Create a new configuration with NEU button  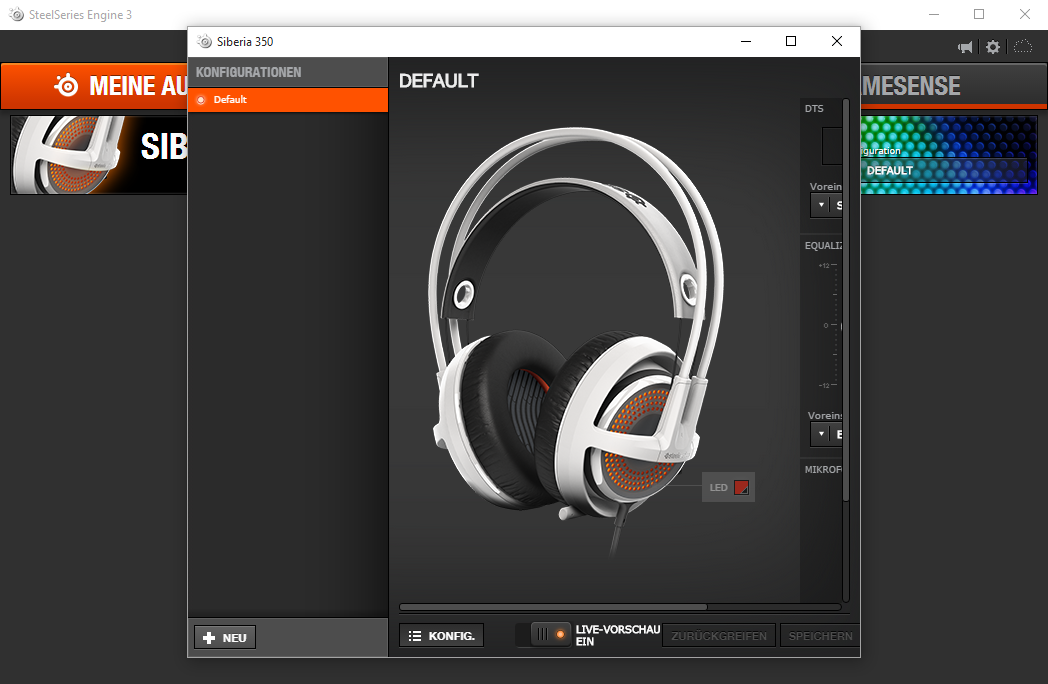pos(225,637)
